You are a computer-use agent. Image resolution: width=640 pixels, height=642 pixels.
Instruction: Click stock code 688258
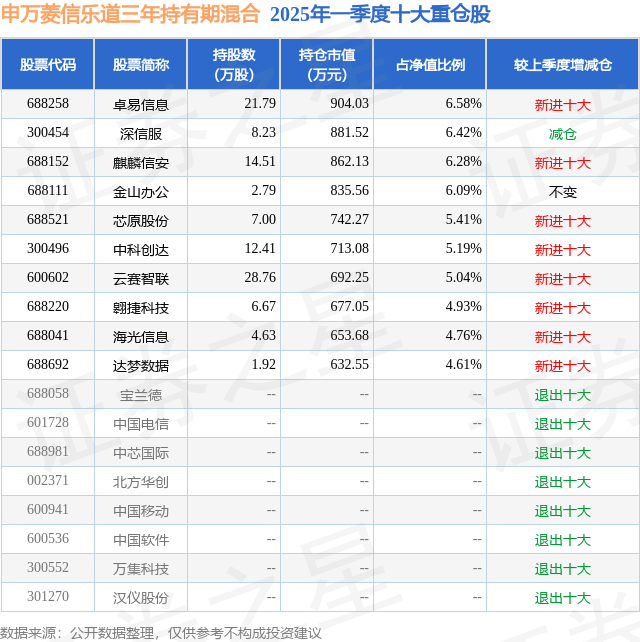point(48,103)
